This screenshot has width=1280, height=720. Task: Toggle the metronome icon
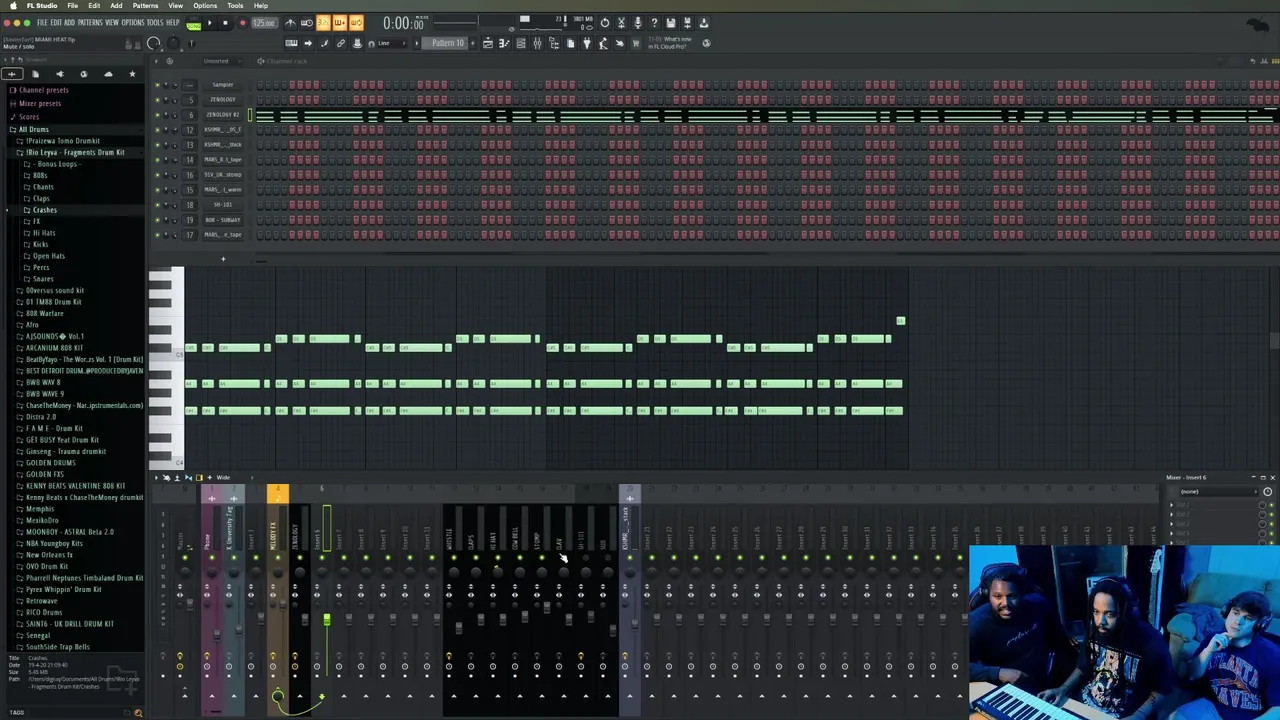290,23
